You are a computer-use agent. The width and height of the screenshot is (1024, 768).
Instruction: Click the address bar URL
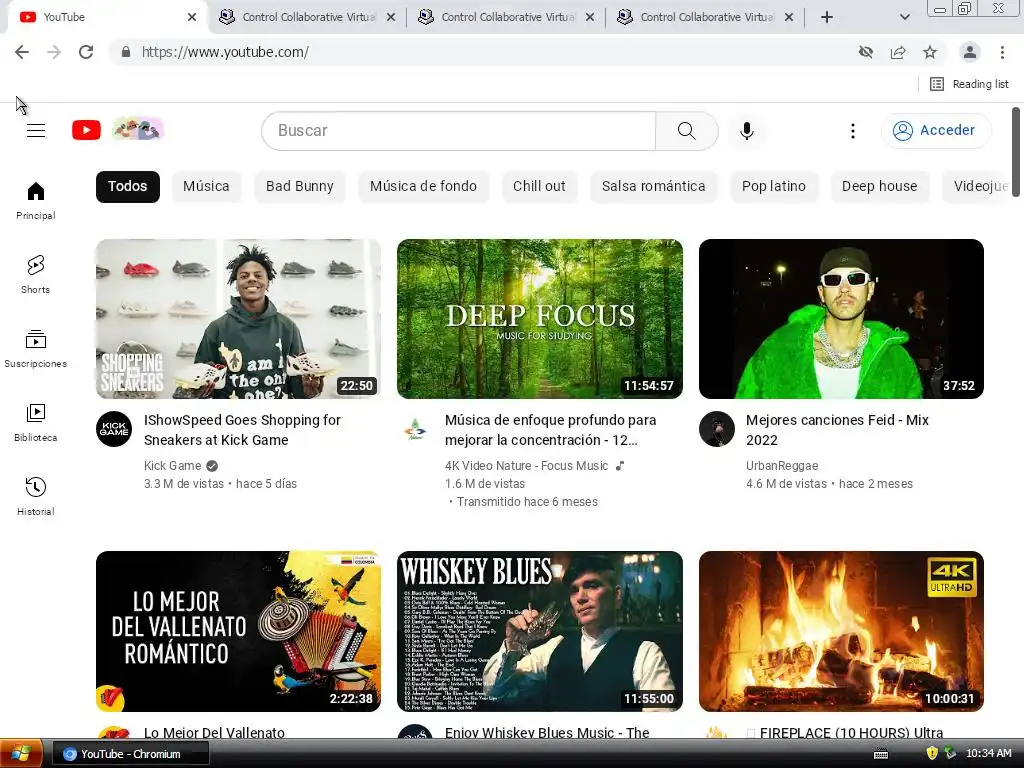(225, 52)
